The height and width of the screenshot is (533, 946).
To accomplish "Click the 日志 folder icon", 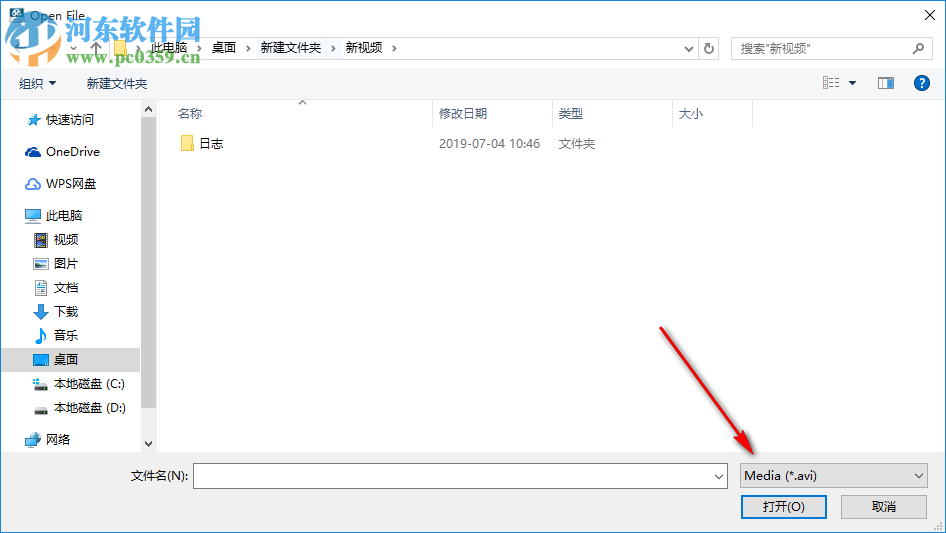I will (x=187, y=143).
